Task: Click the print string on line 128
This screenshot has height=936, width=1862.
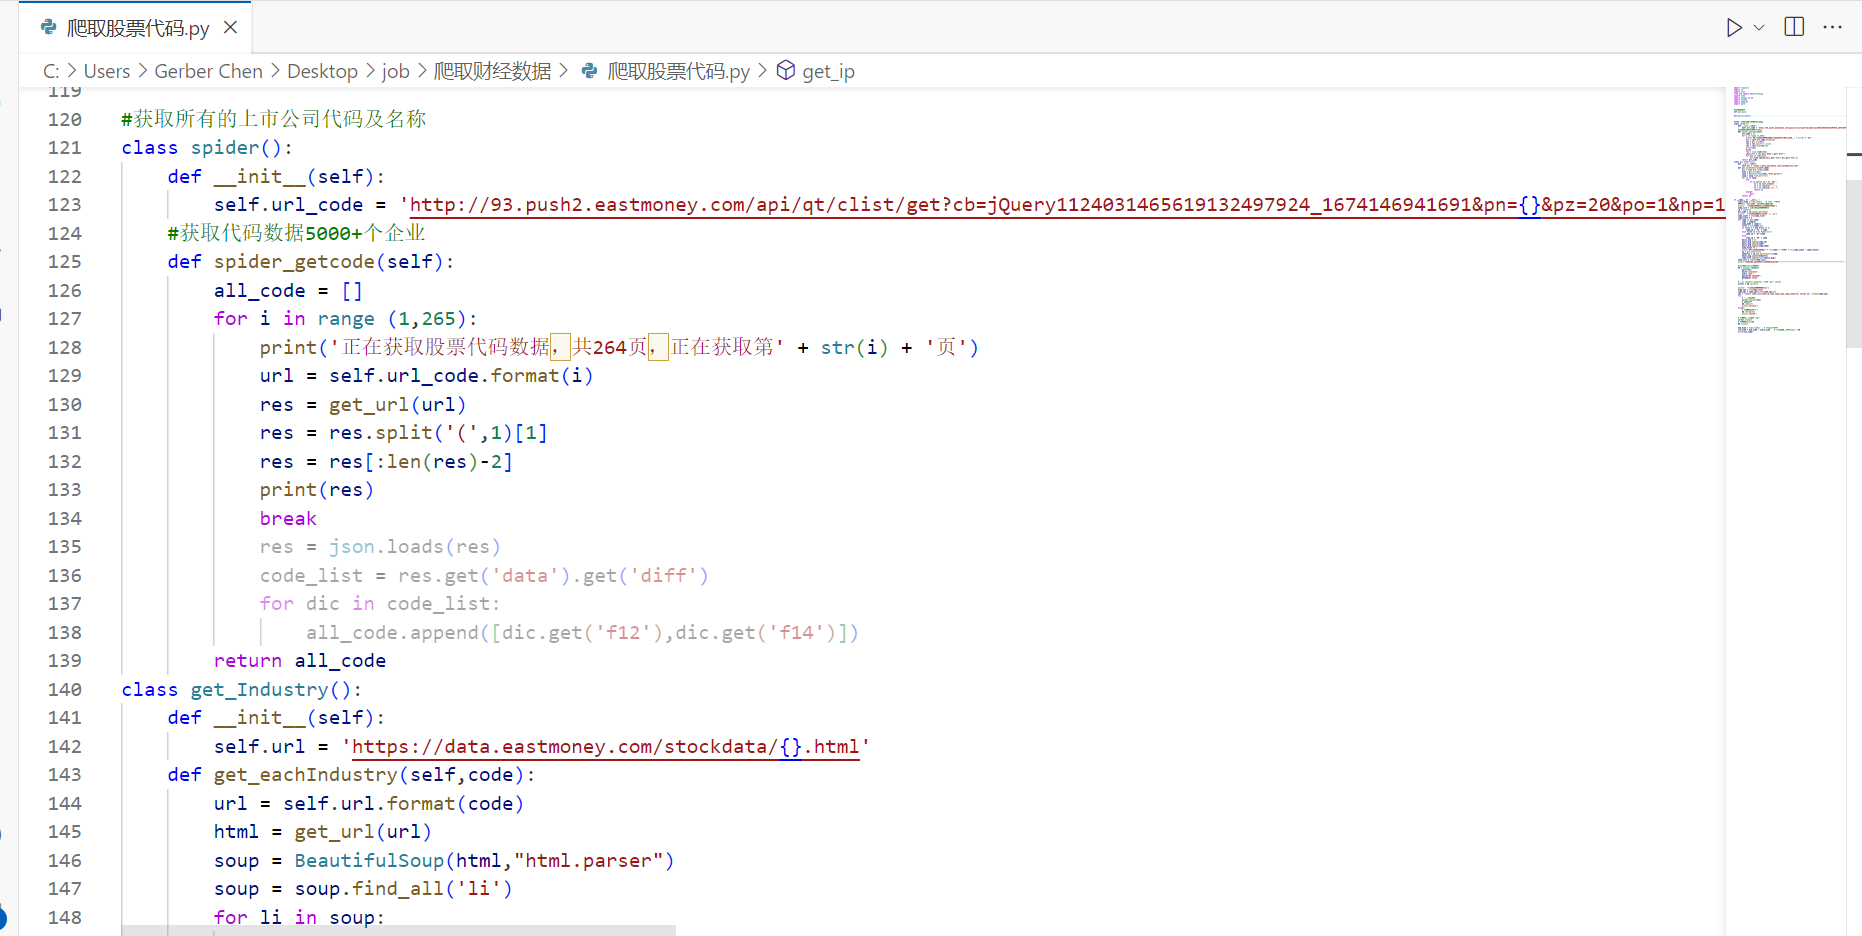Action: 557,347
